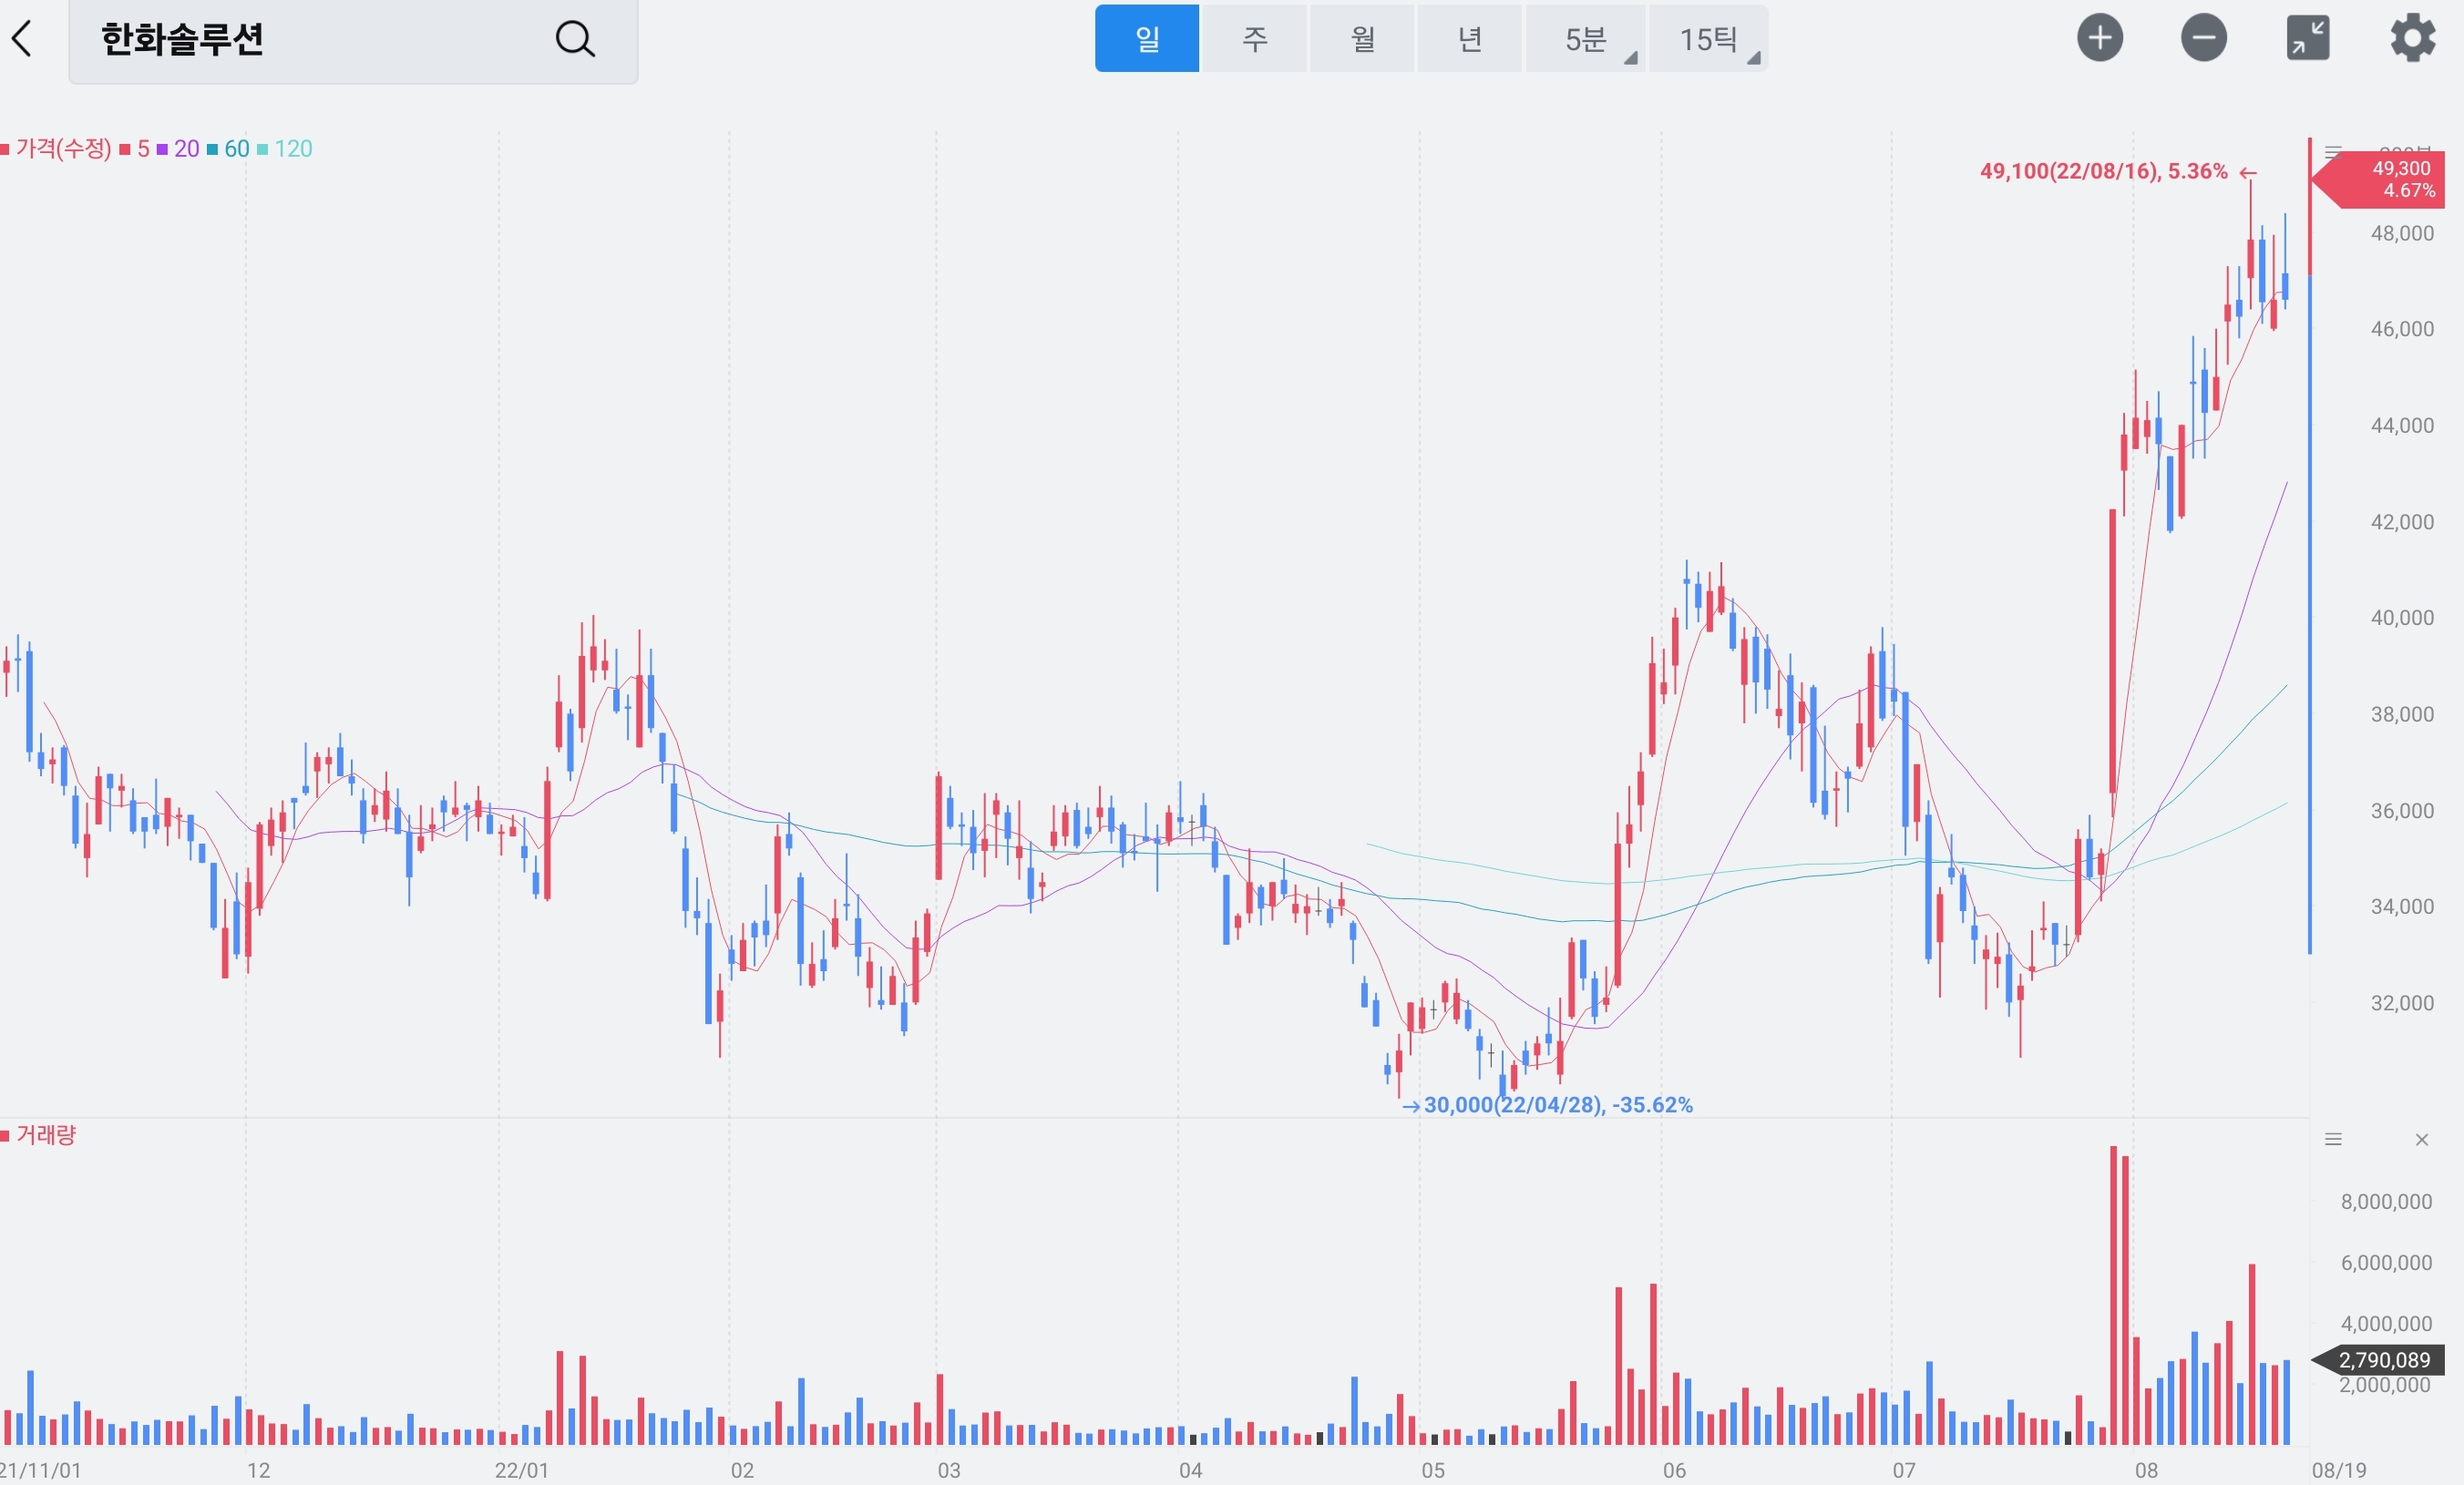Open the price chart panel menu icon
This screenshot has height=1485, width=2464.
tap(2333, 152)
